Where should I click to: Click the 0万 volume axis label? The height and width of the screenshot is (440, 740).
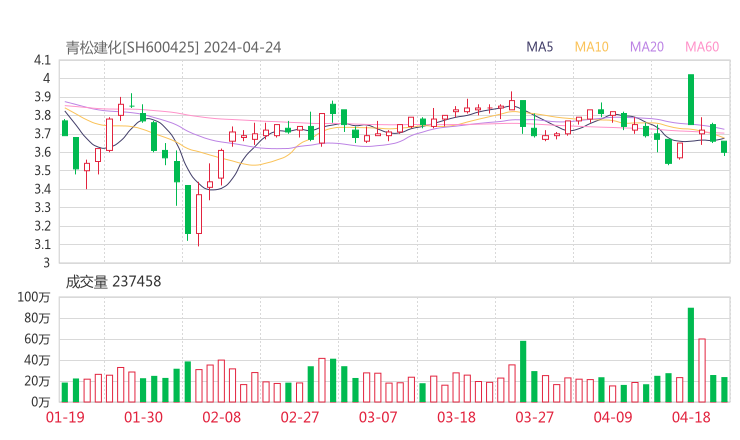tap(40, 402)
